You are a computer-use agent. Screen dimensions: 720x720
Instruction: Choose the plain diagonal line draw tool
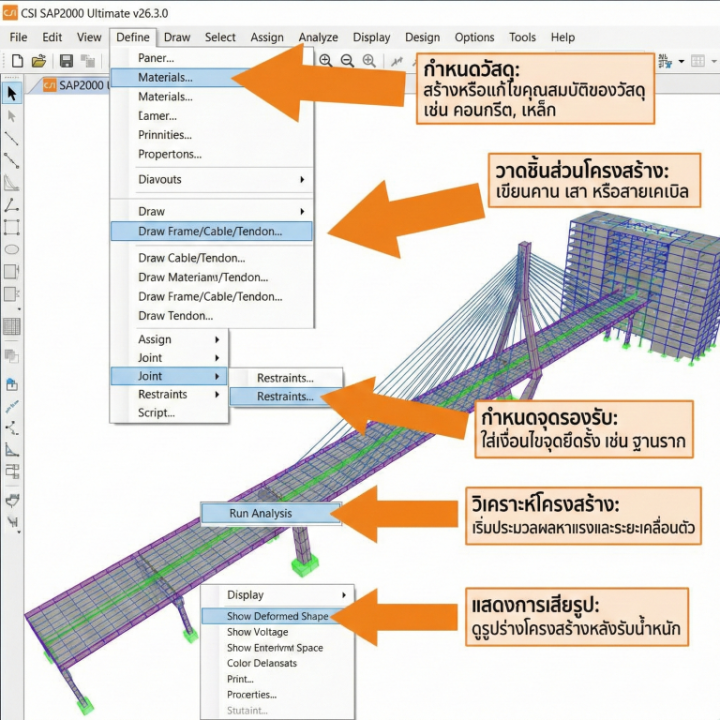[11, 138]
